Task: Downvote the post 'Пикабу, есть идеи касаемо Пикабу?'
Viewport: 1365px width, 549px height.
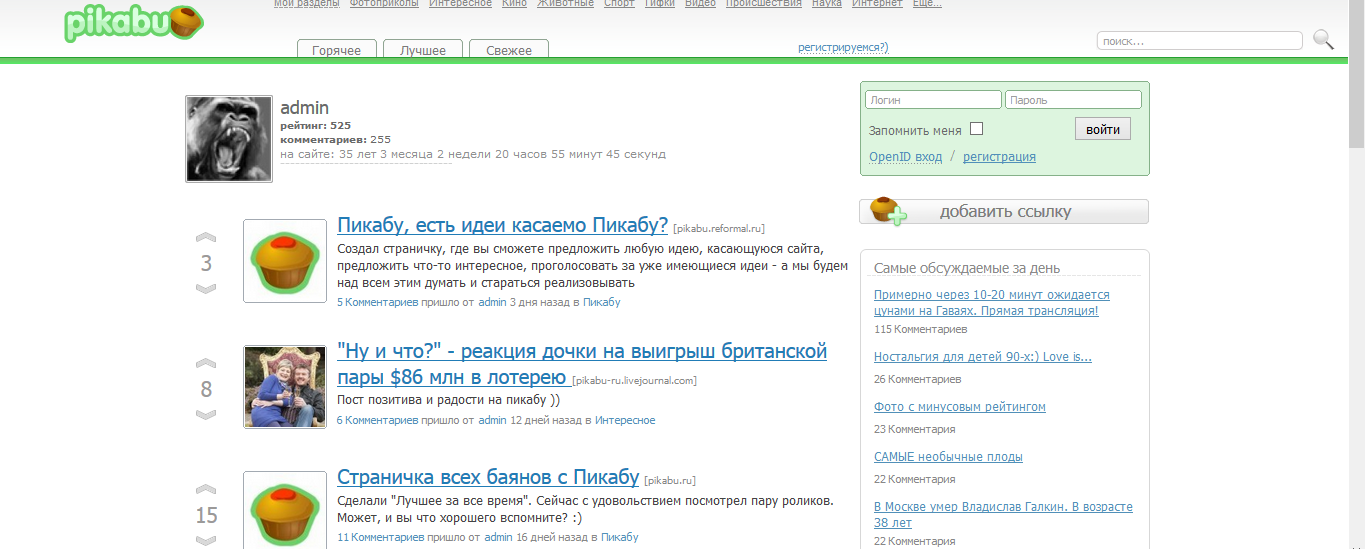Action: tap(206, 289)
